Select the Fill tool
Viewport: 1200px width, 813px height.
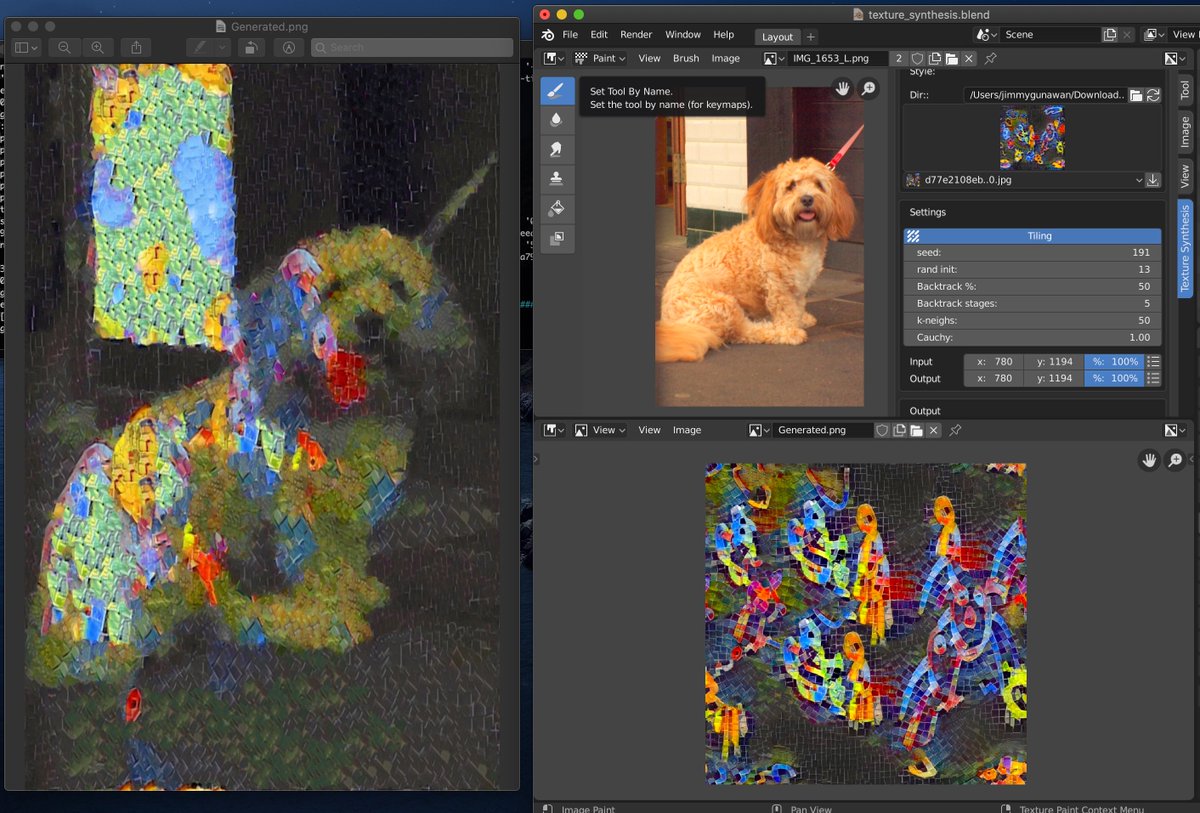[x=556, y=208]
